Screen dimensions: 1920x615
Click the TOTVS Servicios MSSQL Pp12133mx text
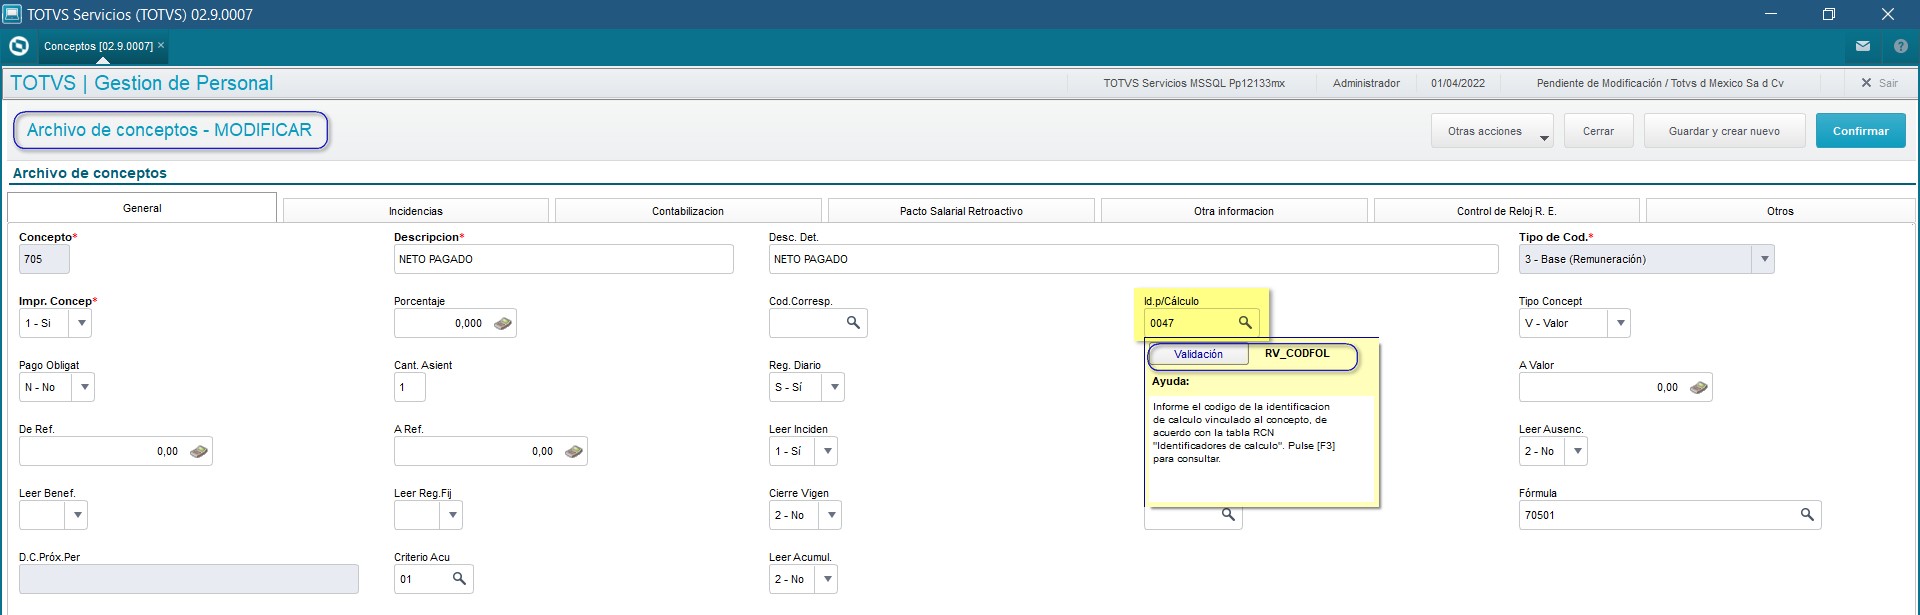pos(1194,83)
